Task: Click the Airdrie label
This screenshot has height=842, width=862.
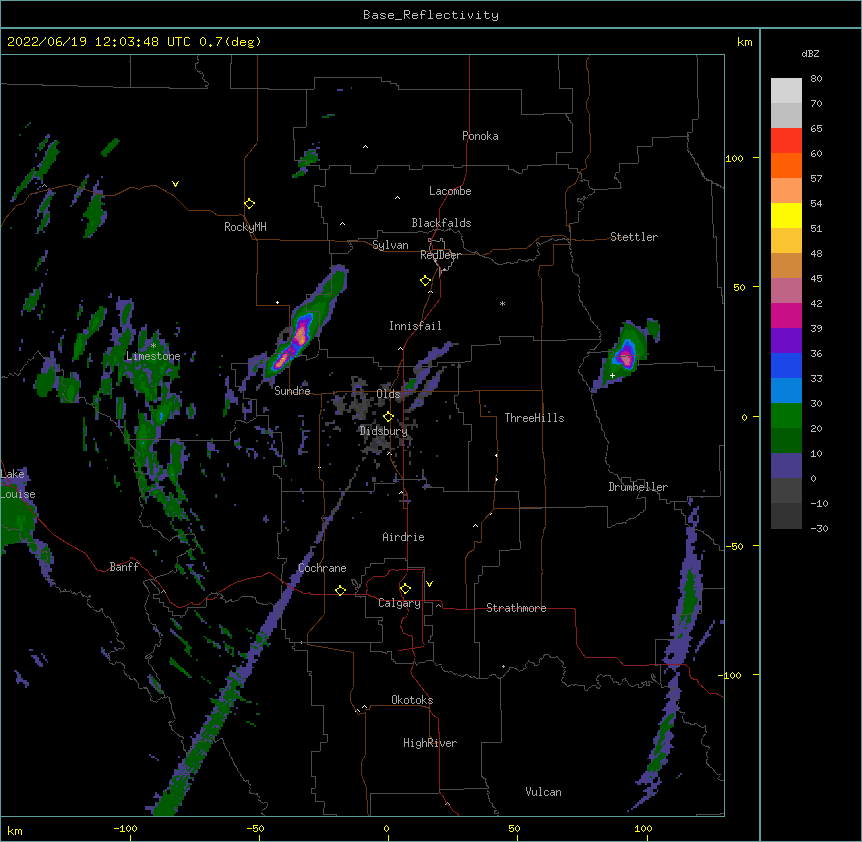Action: tap(403, 537)
